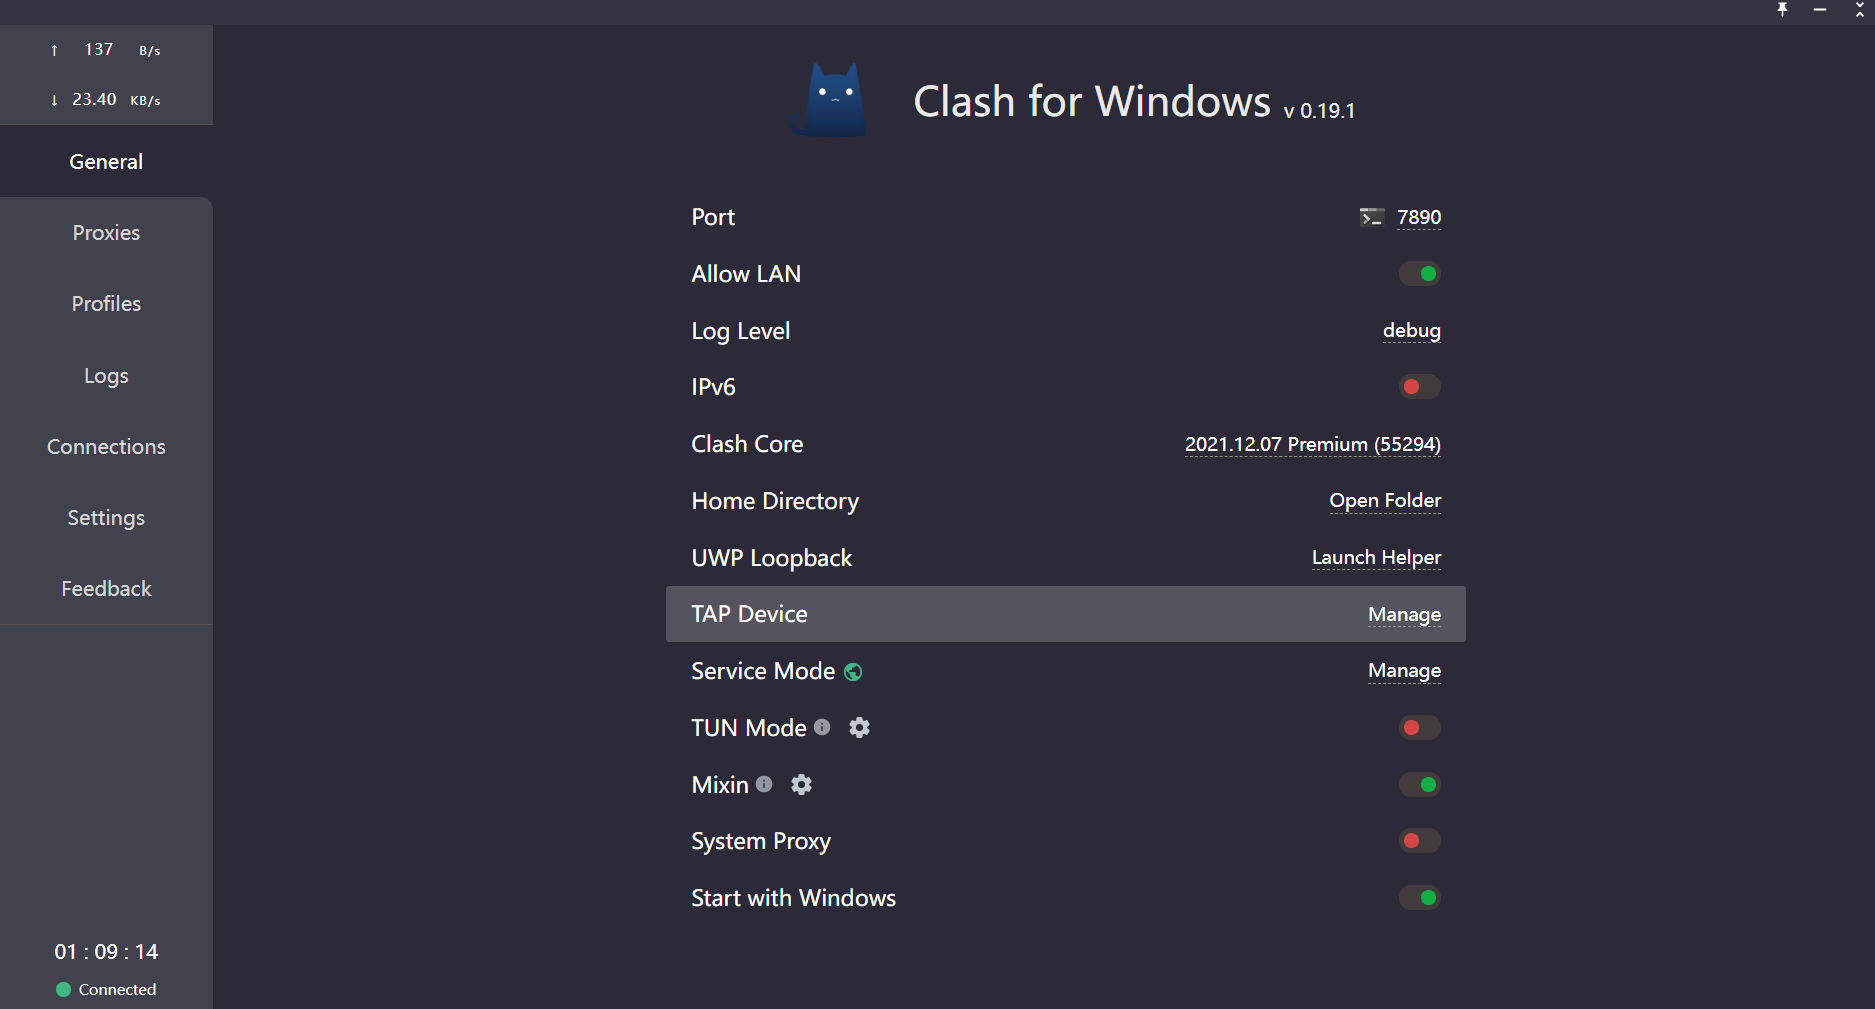Image resolution: width=1875 pixels, height=1009 pixels.
Task: Click Manage for TAP Device
Action: click(x=1404, y=615)
